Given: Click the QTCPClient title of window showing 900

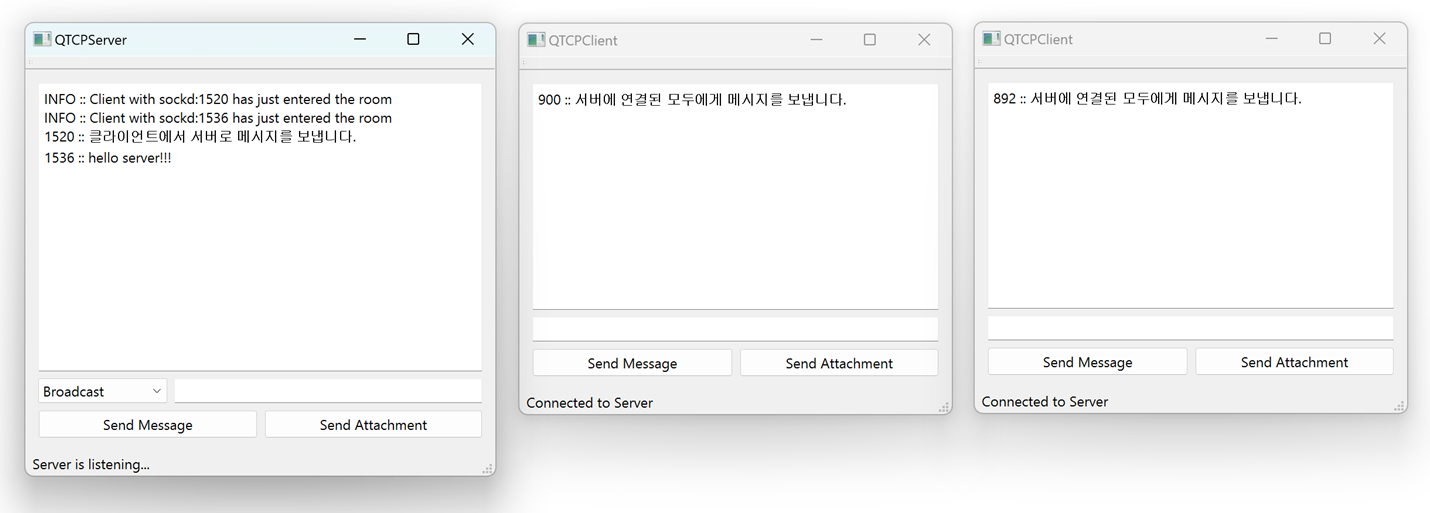Looking at the screenshot, I should coord(583,40).
